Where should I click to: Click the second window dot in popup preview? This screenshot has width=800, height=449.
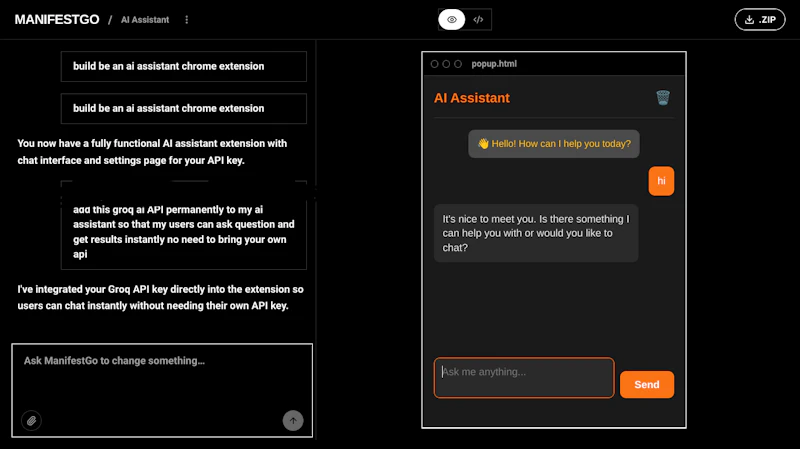(446, 64)
